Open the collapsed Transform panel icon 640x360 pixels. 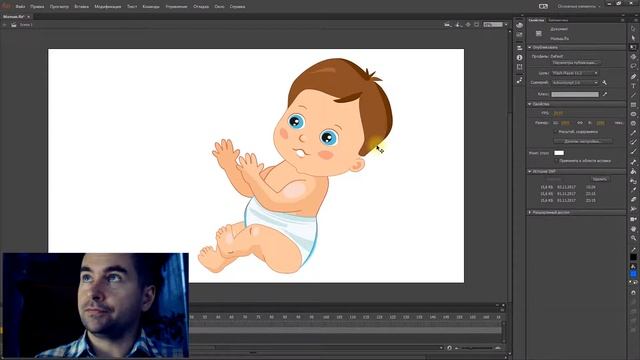pos(519,67)
